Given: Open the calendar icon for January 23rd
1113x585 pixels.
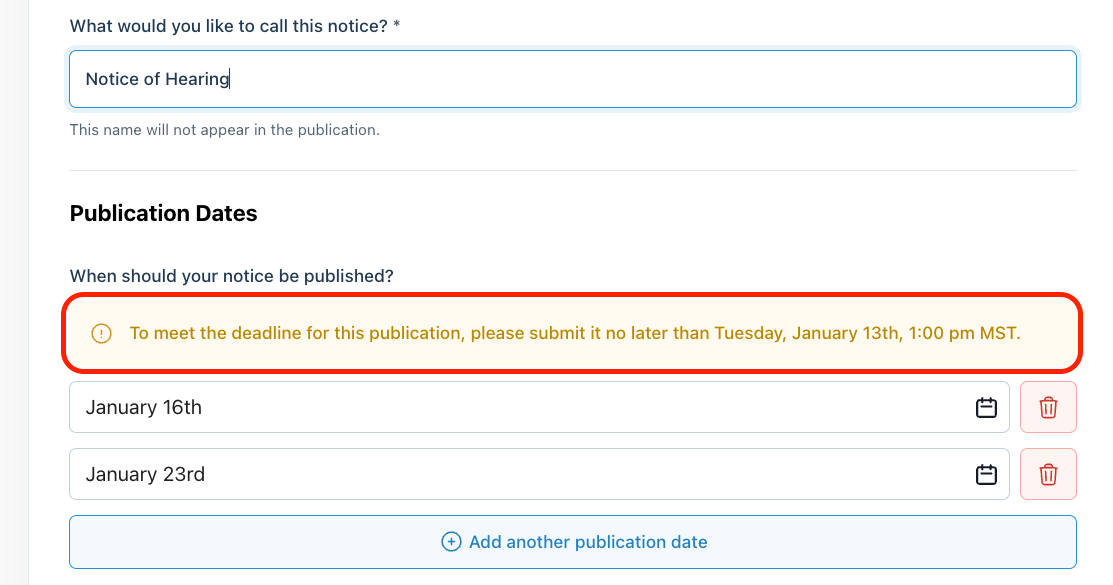Looking at the screenshot, I should (986, 474).
